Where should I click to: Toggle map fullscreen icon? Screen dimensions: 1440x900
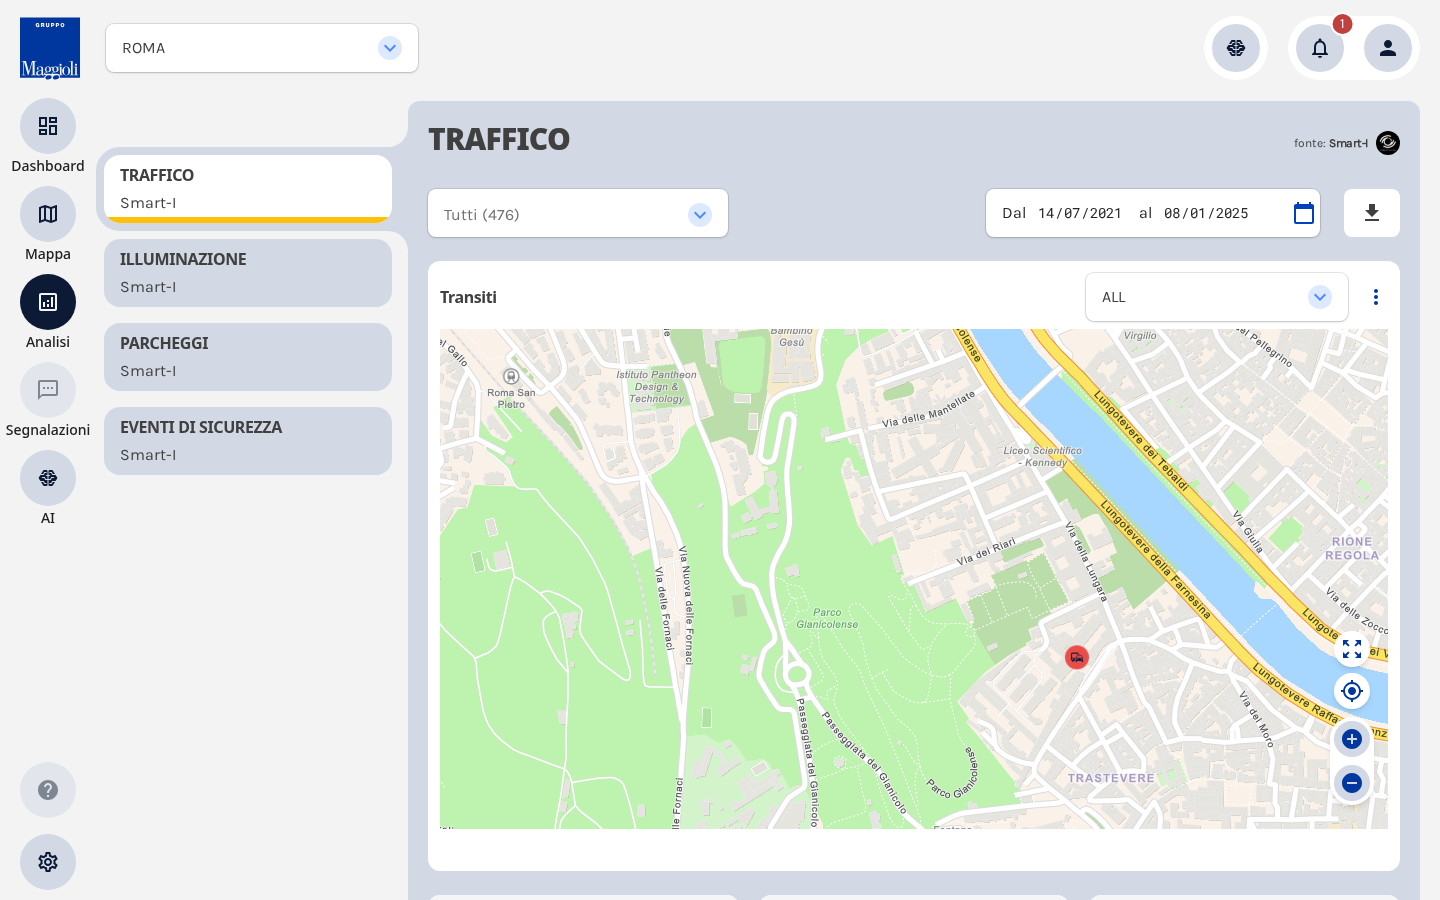1352,649
